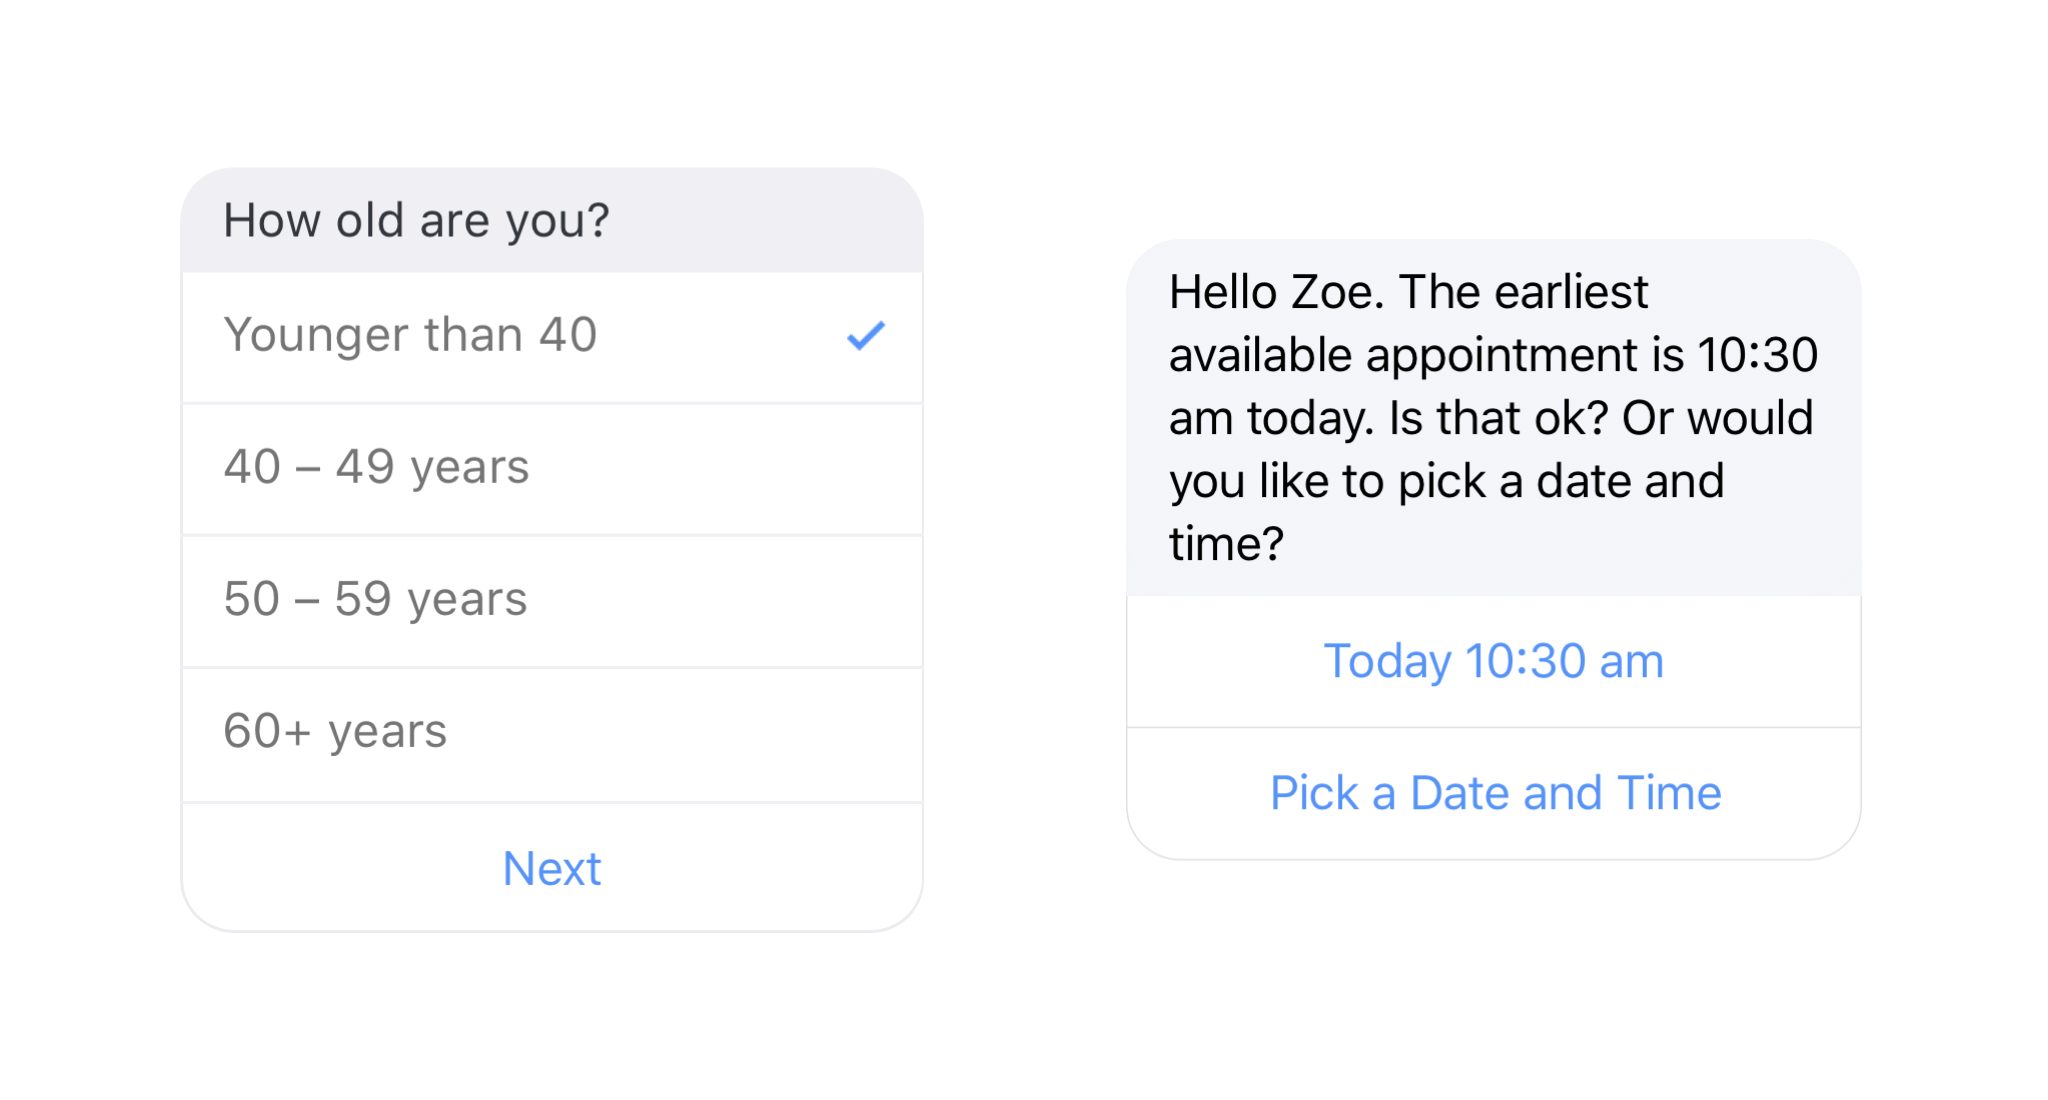Screen dimensions: 2048x1100
Task: Accept the Today 10:30 am appointment
Action: tap(1494, 661)
